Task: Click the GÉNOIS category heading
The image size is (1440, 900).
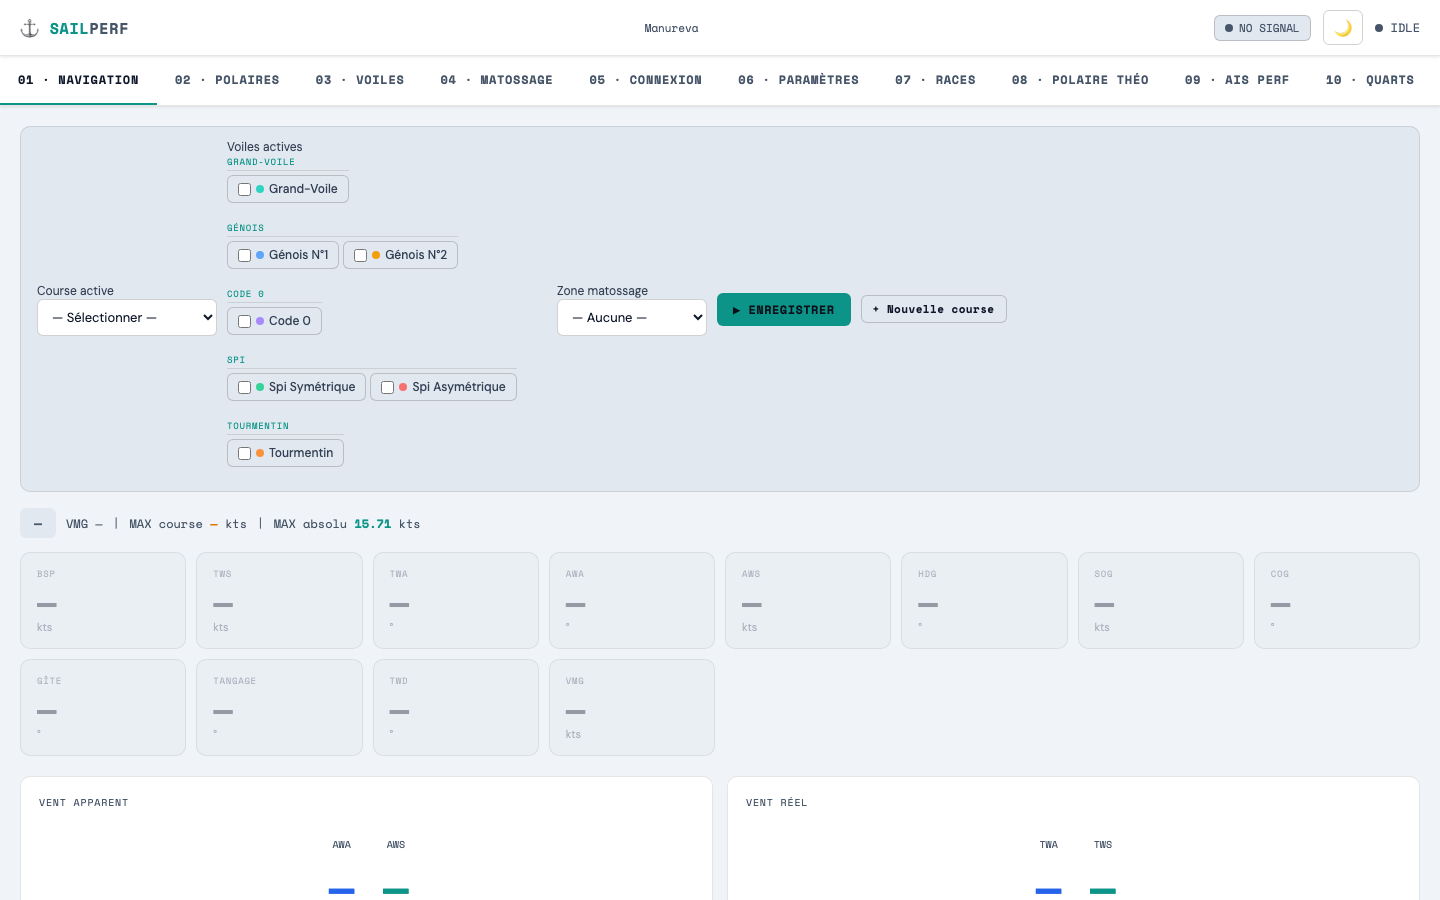Action: click(246, 228)
